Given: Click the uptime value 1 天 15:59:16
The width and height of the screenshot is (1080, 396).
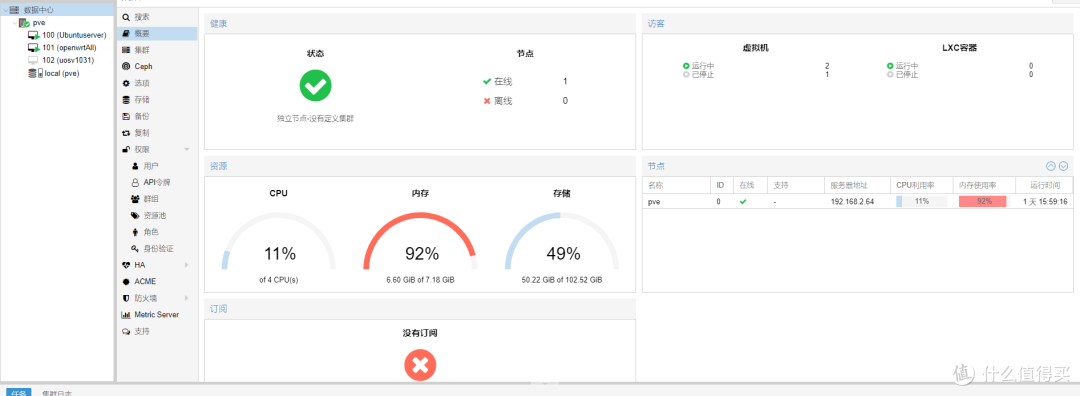Looking at the screenshot, I should click(1045, 201).
